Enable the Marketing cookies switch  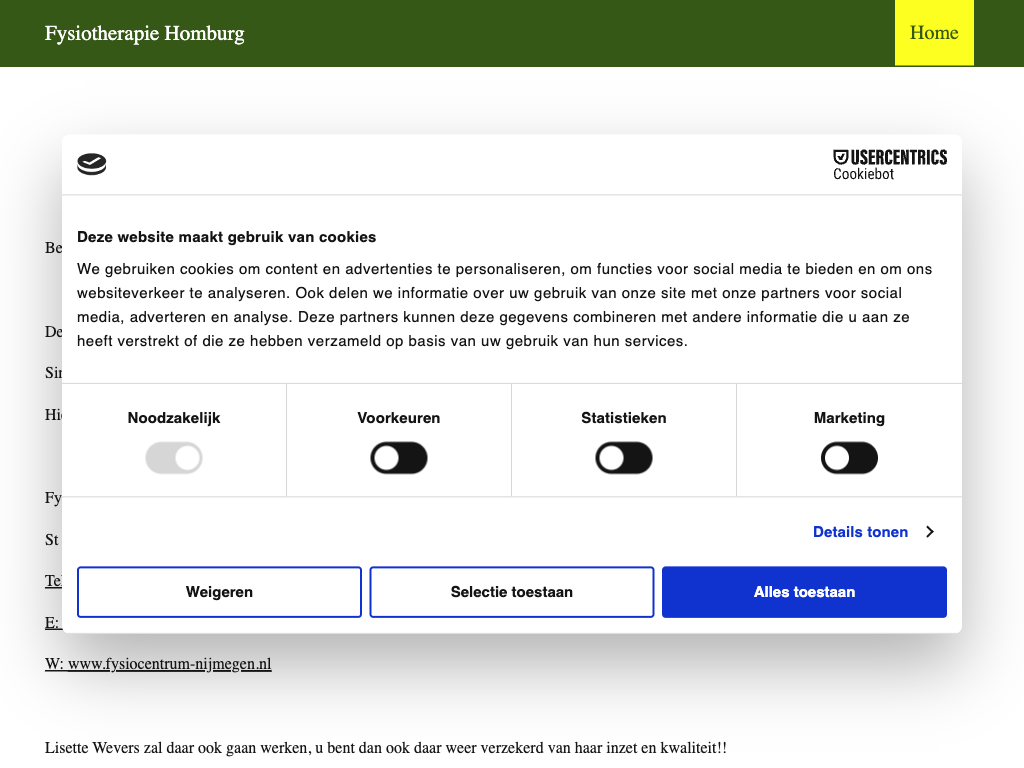coord(849,459)
